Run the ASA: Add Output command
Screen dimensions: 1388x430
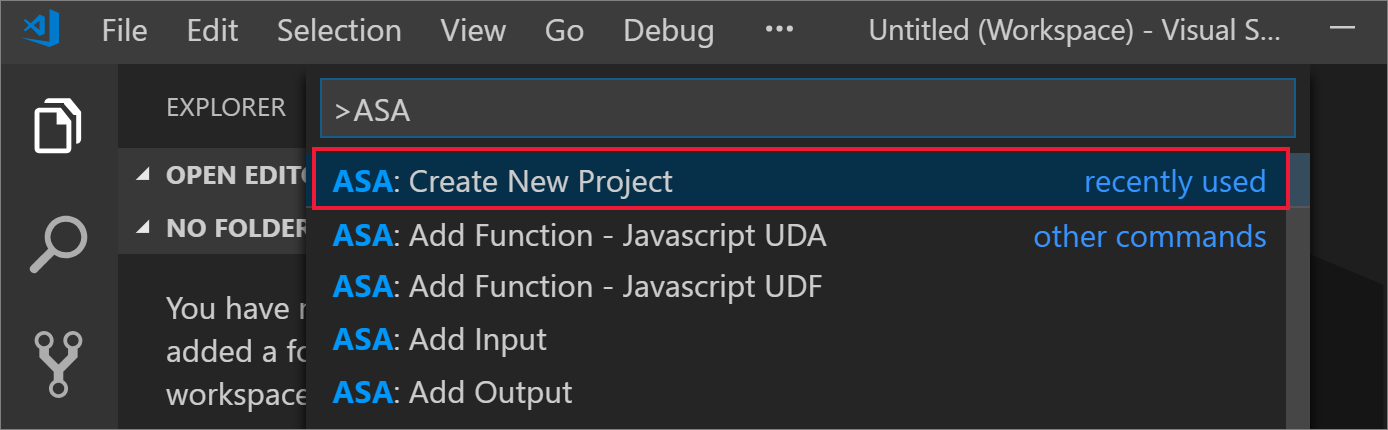tap(452, 392)
